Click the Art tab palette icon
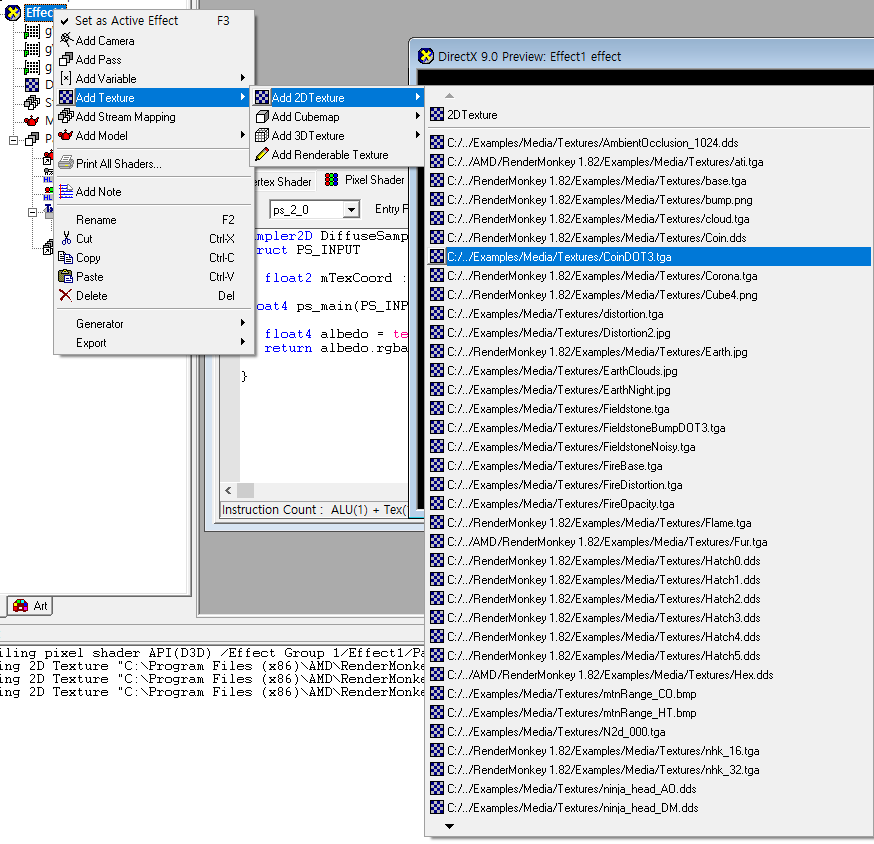This screenshot has height=844, width=874. pyautogui.click(x=21, y=605)
